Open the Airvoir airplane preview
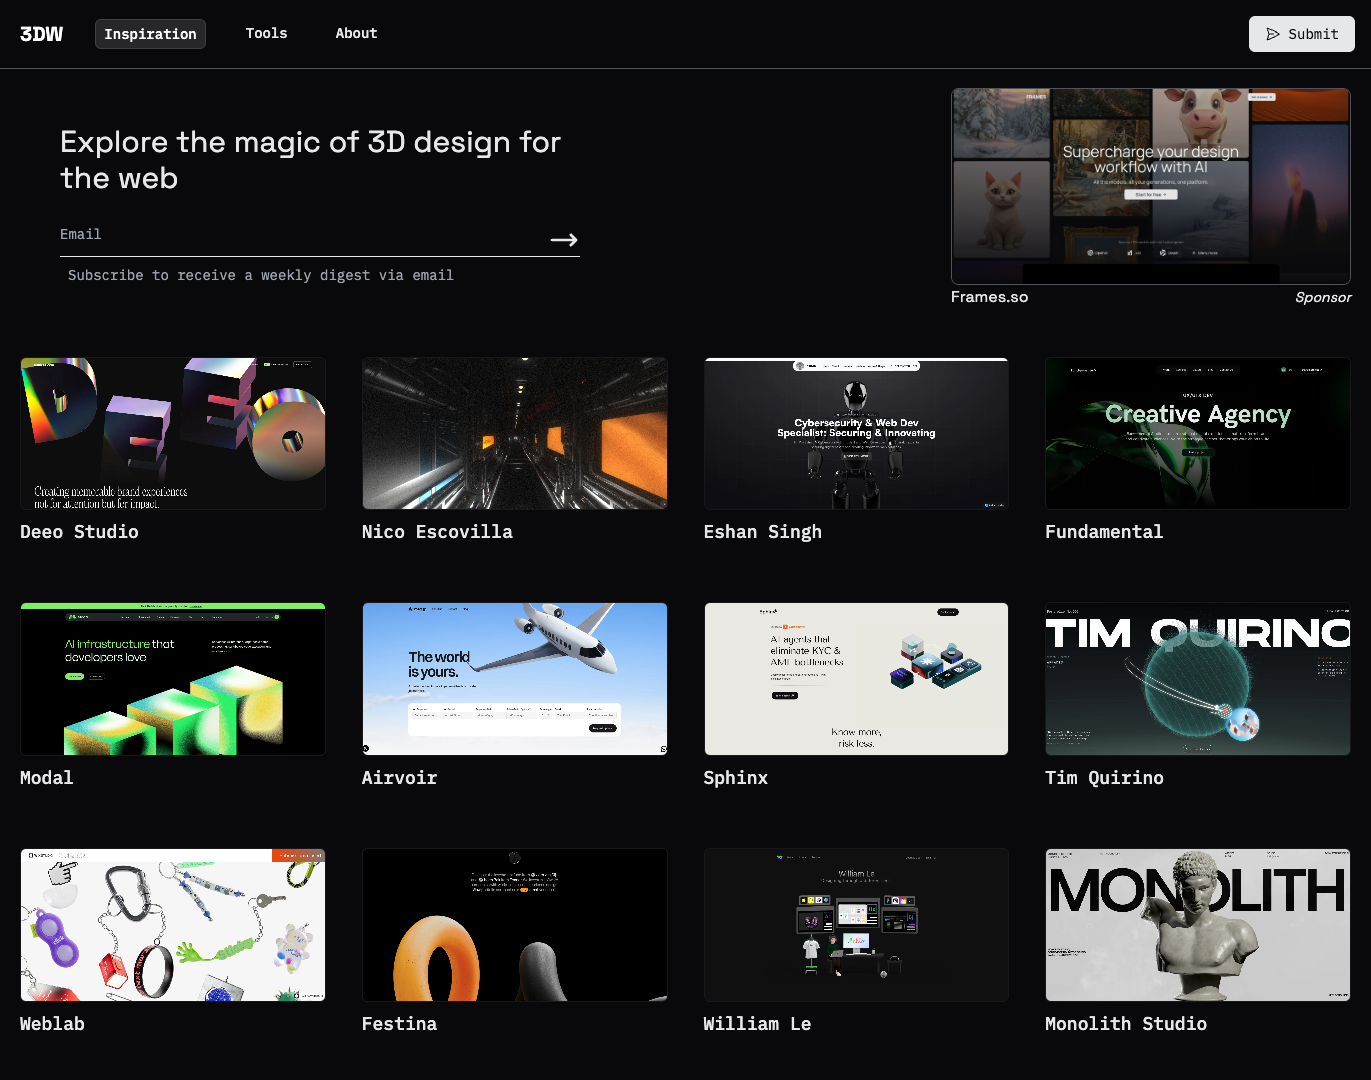 (x=514, y=678)
